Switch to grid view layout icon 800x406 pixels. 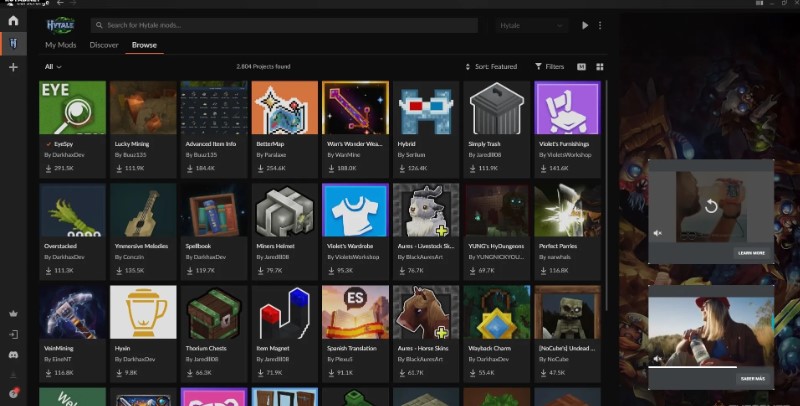600,67
